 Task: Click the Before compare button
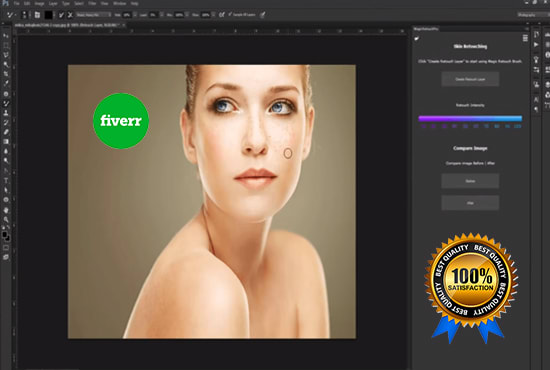click(x=470, y=181)
